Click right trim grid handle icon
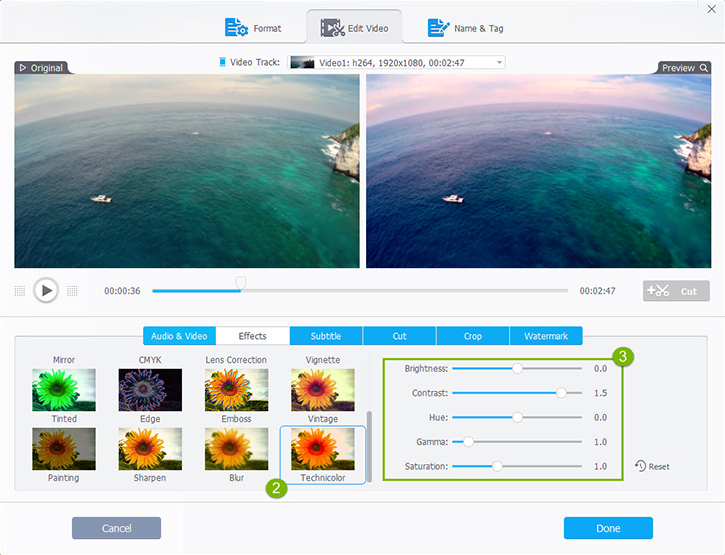Viewport: 725px width, 555px height. (x=72, y=291)
